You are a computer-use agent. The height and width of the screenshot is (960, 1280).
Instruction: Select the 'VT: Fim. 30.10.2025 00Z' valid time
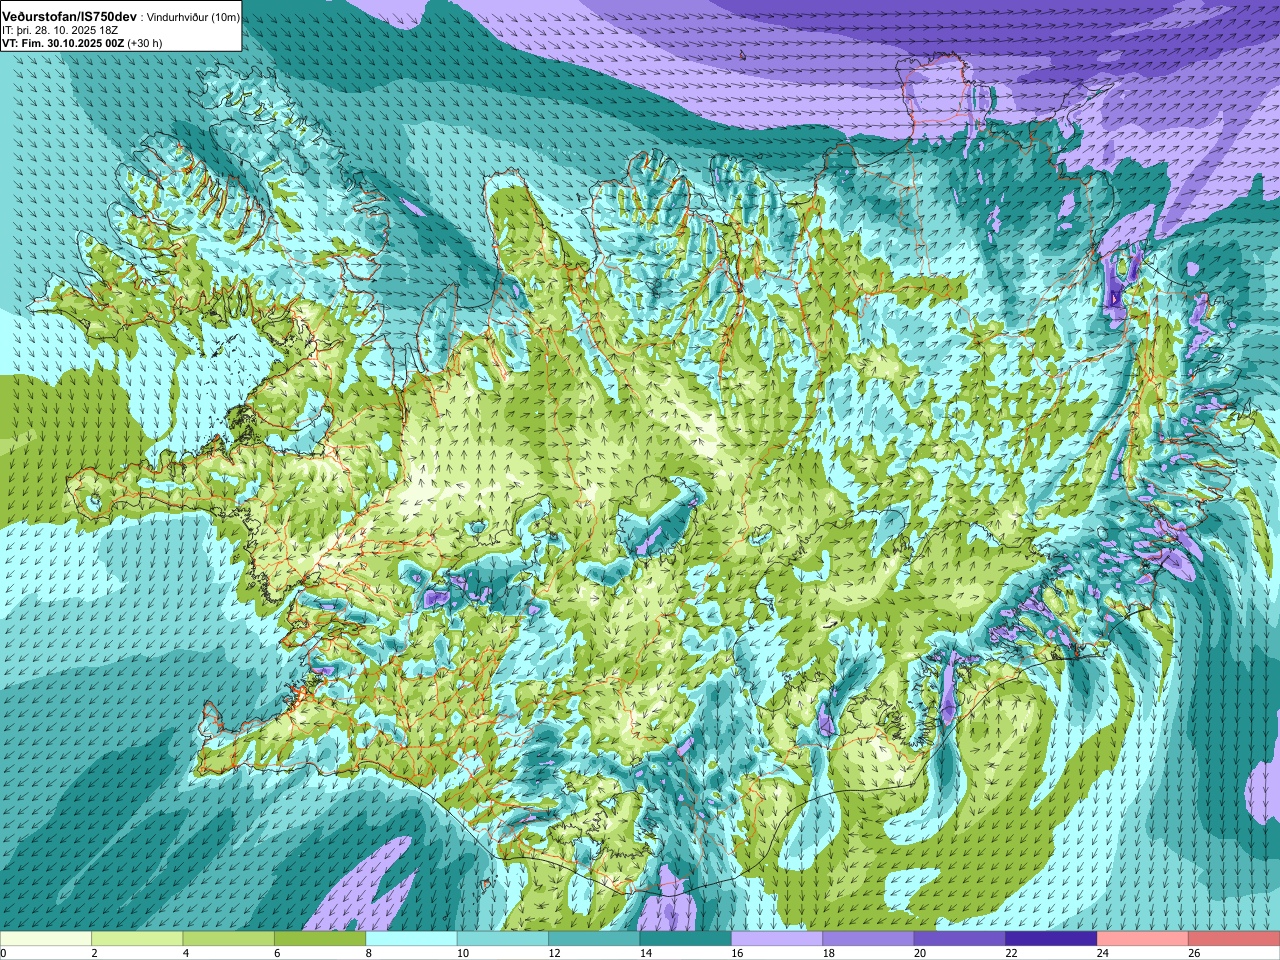coord(63,43)
